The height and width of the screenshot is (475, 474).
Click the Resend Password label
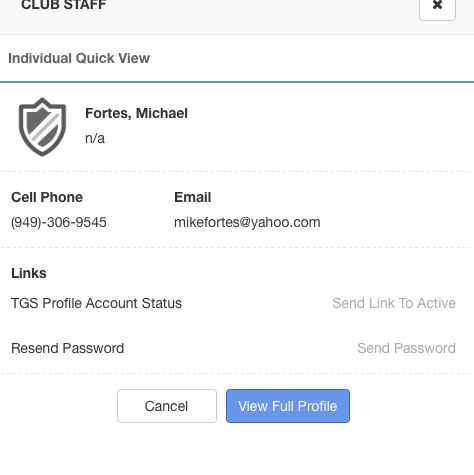coord(67,348)
